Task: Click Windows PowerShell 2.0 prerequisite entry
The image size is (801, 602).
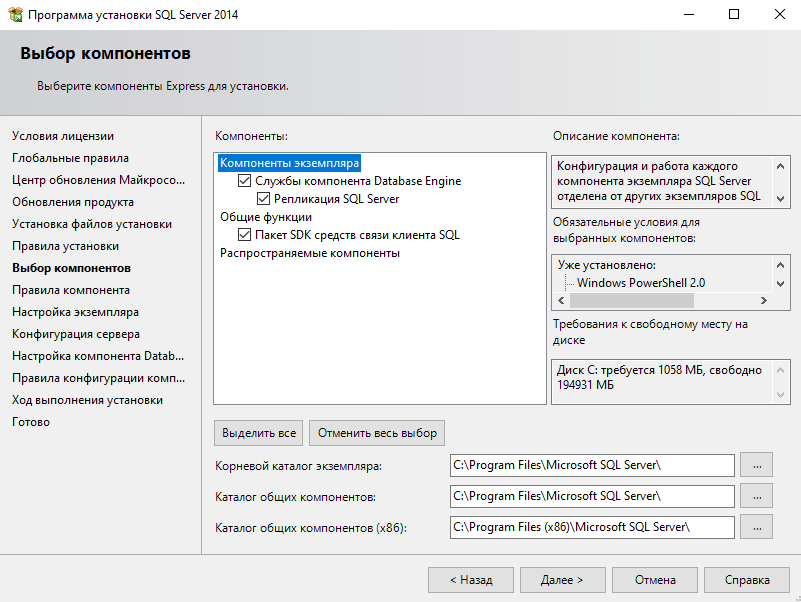Action: click(641, 283)
